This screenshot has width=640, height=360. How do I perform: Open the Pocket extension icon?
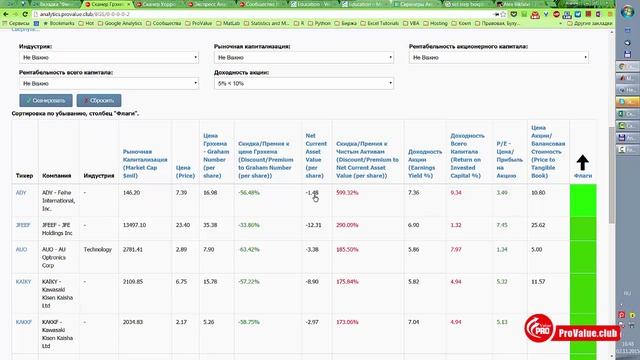click(x=514, y=14)
